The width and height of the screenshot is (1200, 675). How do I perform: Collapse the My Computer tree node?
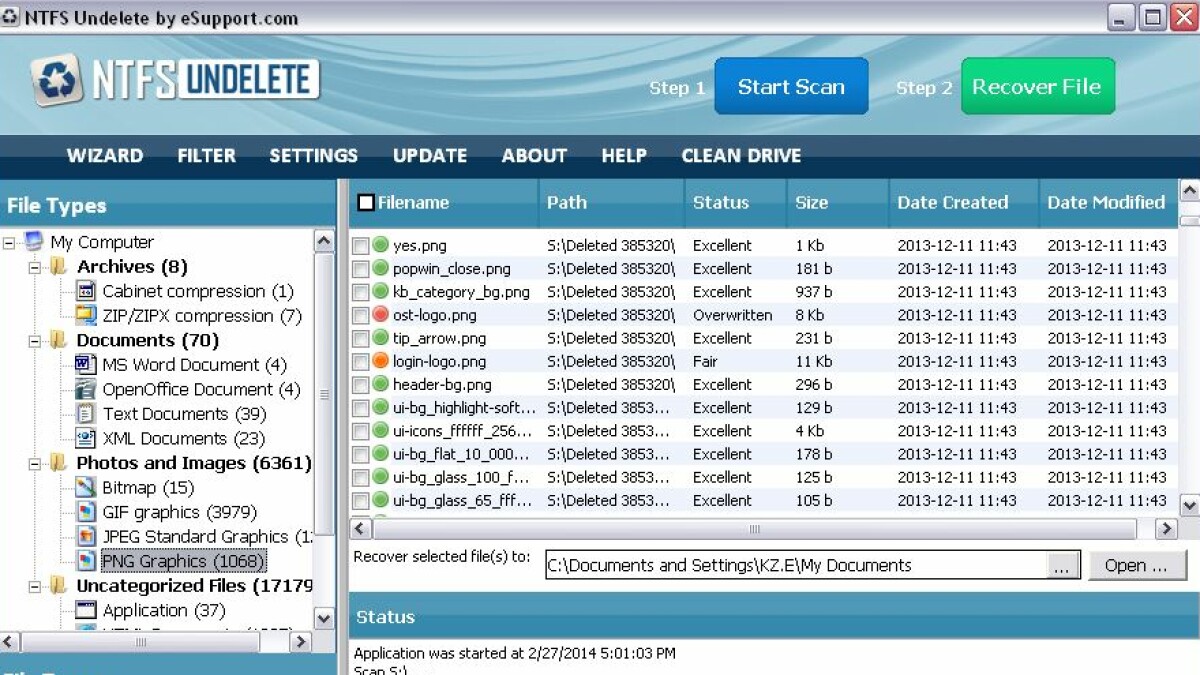click(9, 243)
